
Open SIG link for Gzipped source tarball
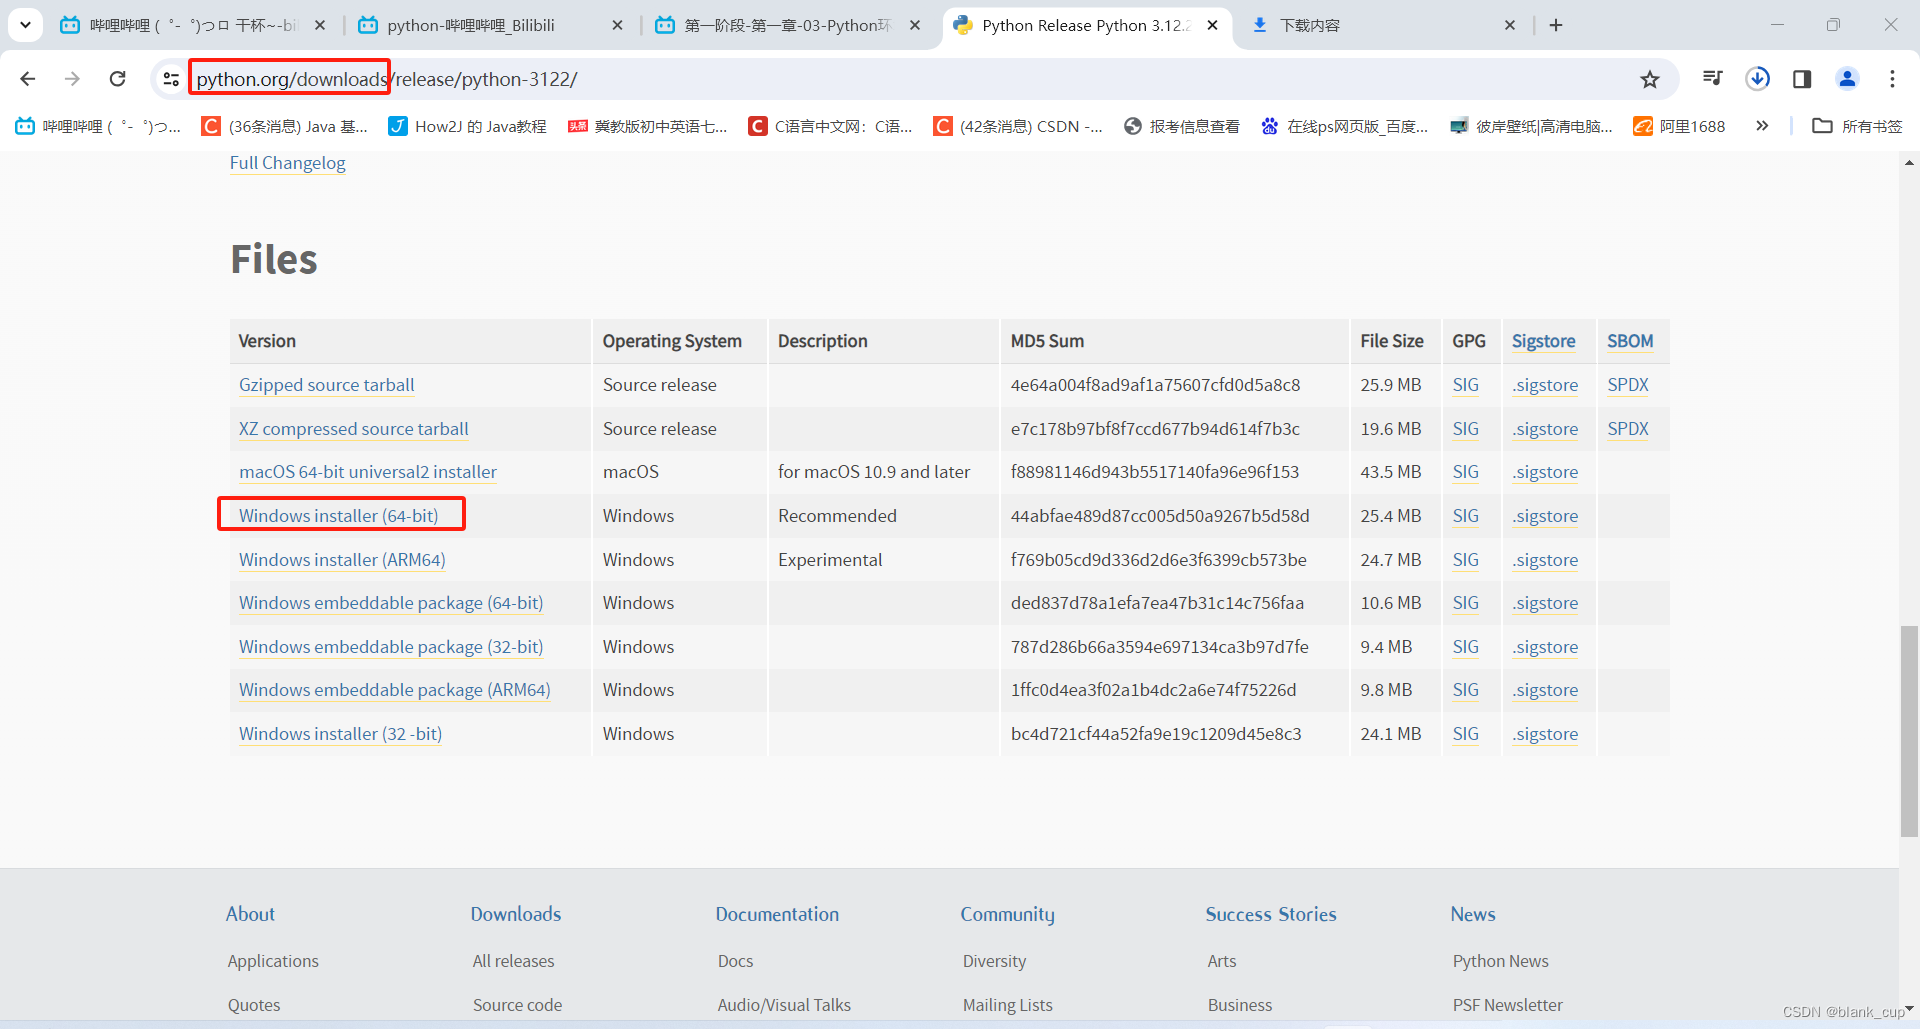[1465, 385]
